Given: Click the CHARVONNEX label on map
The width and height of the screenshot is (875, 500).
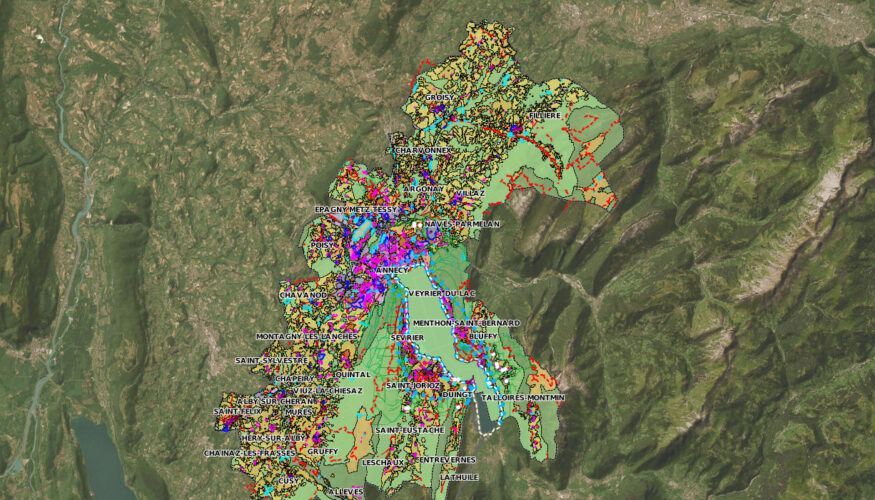Looking at the screenshot, I should pos(423,151).
